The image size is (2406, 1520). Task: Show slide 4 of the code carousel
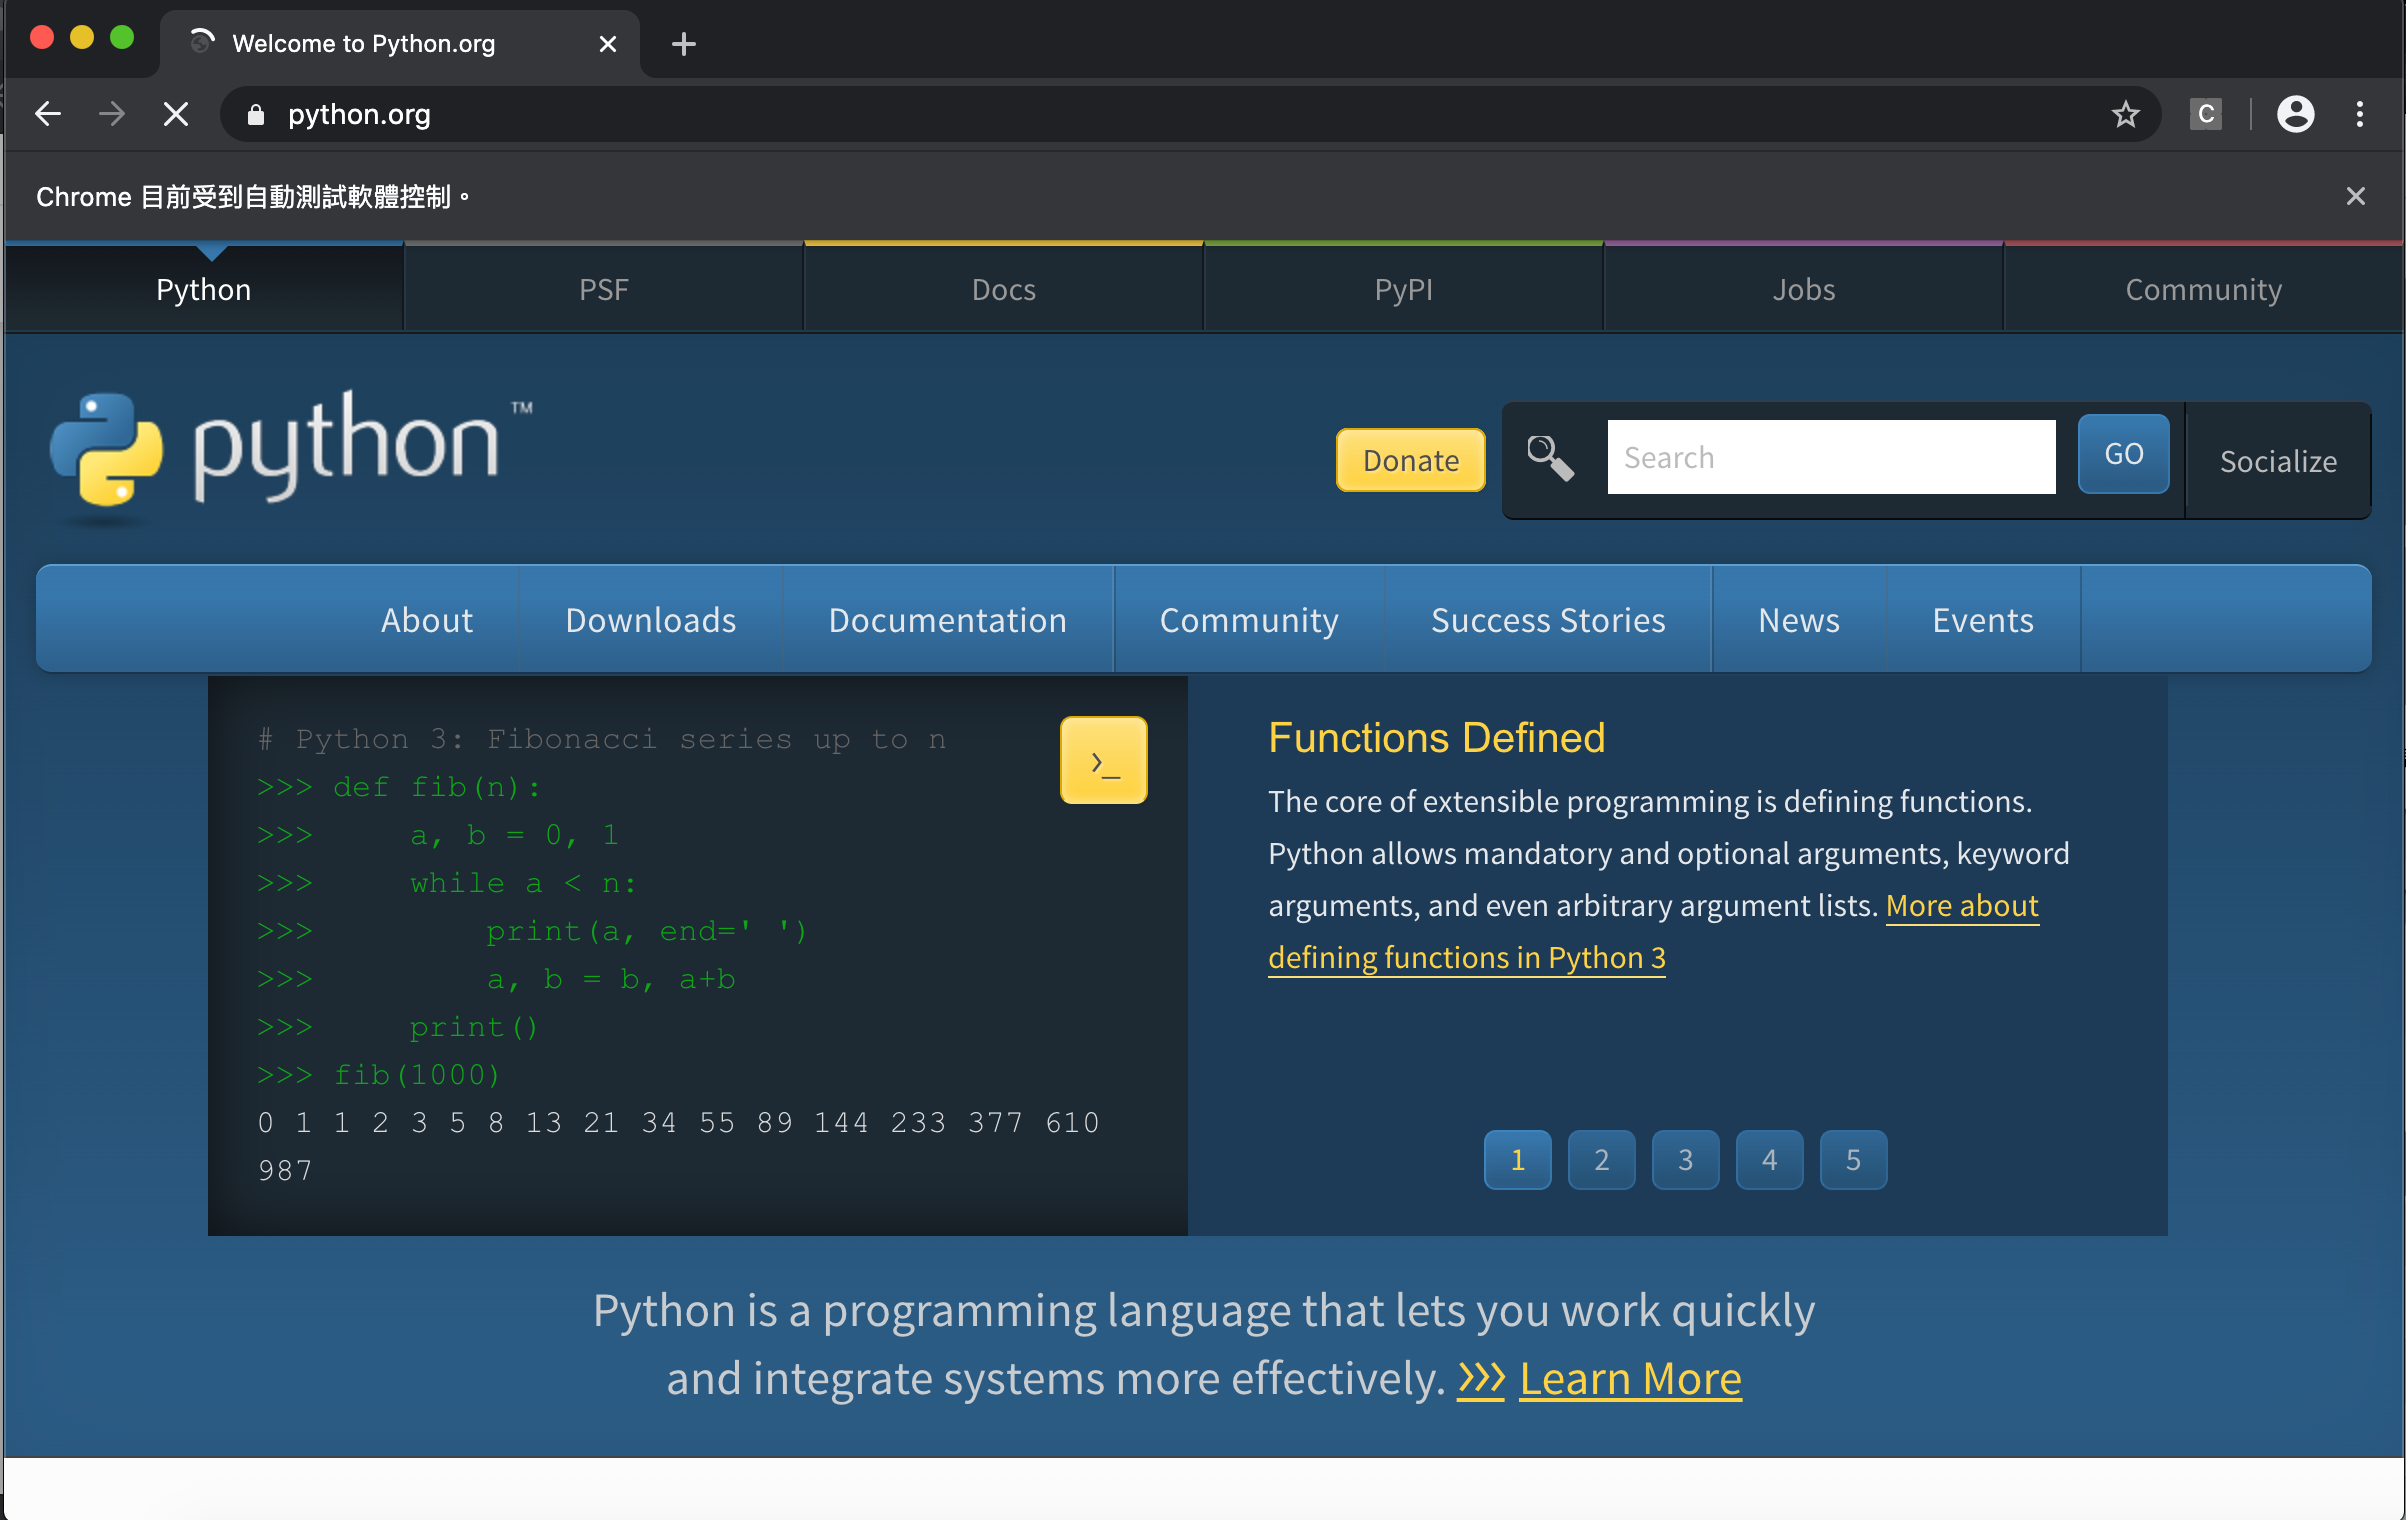[1770, 1160]
